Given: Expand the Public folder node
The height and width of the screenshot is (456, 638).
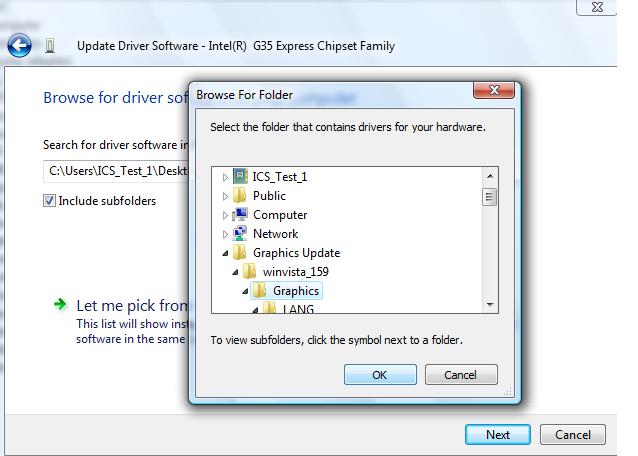Looking at the screenshot, I should point(225,196).
